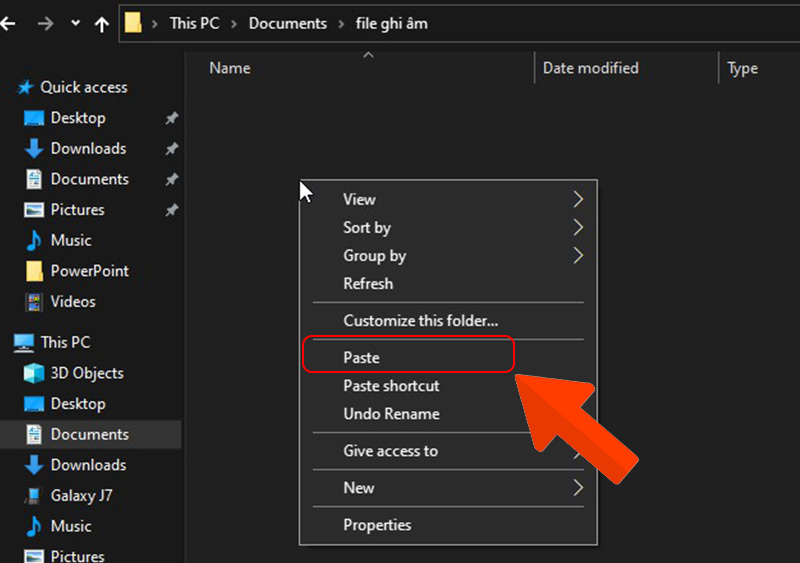Open pinned Documents under Quick access

[x=89, y=179]
